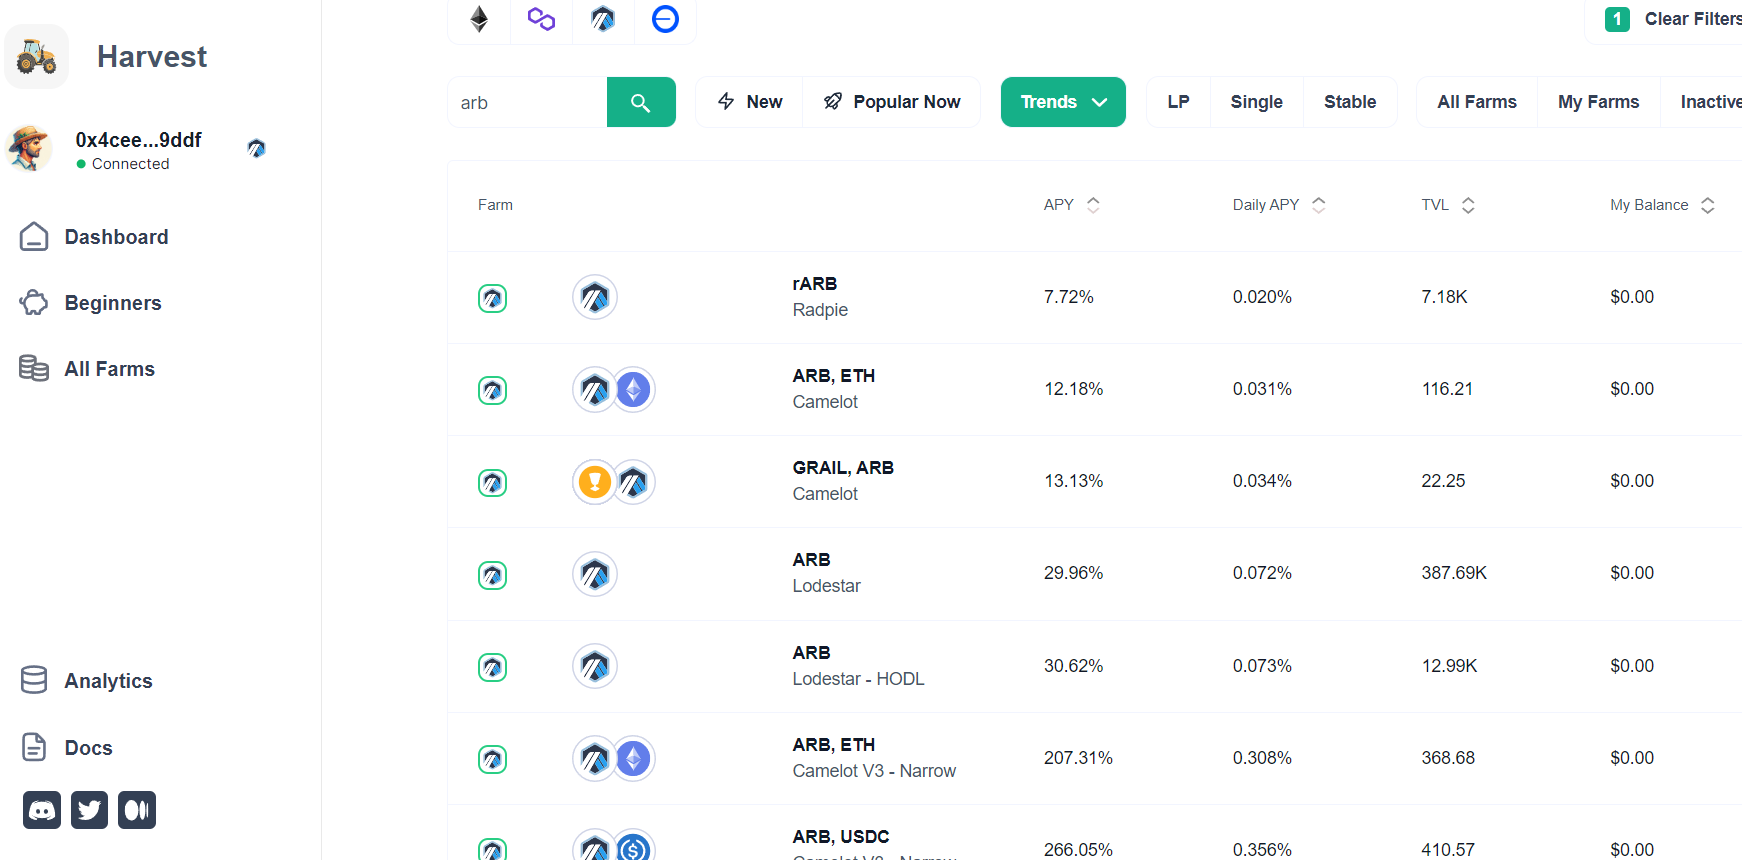Toggle the Polygon chain filter icon
The width and height of the screenshot is (1742, 860).
click(541, 19)
